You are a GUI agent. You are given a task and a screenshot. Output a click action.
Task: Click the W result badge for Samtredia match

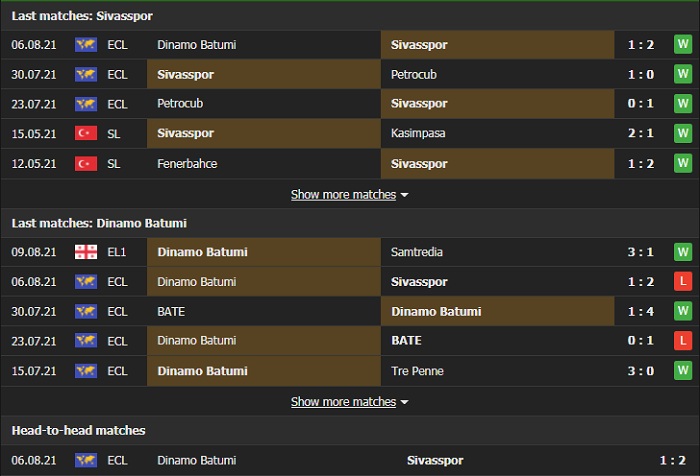pyautogui.click(x=682, y=252)
